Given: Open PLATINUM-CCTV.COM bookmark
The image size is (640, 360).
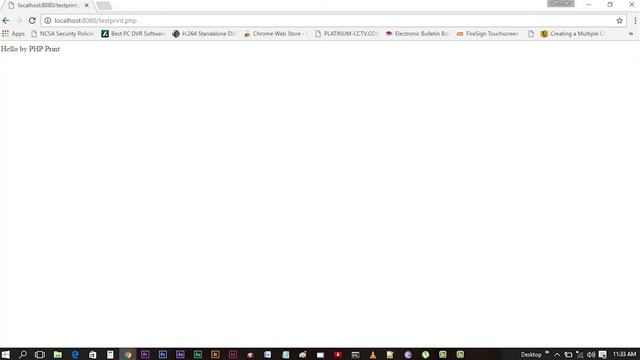Looking at the screenshot, I should tap(346, 33).
